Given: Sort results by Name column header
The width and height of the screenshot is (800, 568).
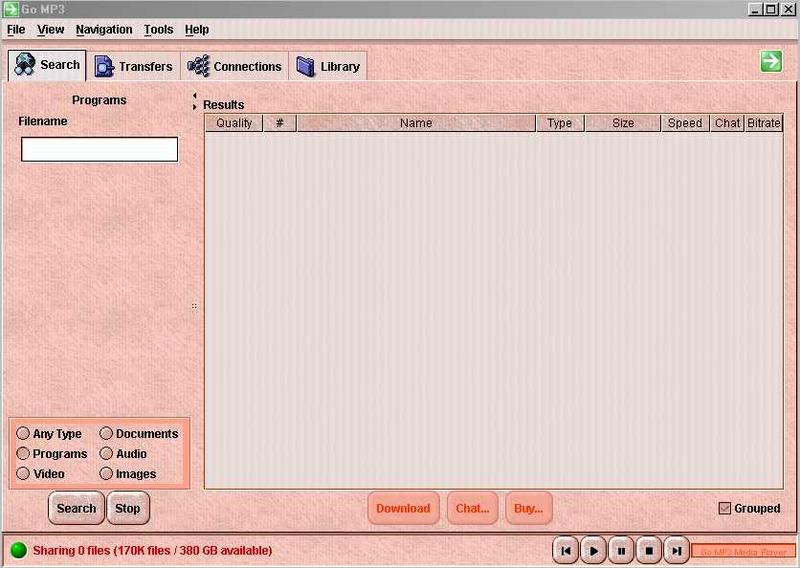Looking at the screenshot, I should click(416, 123).
